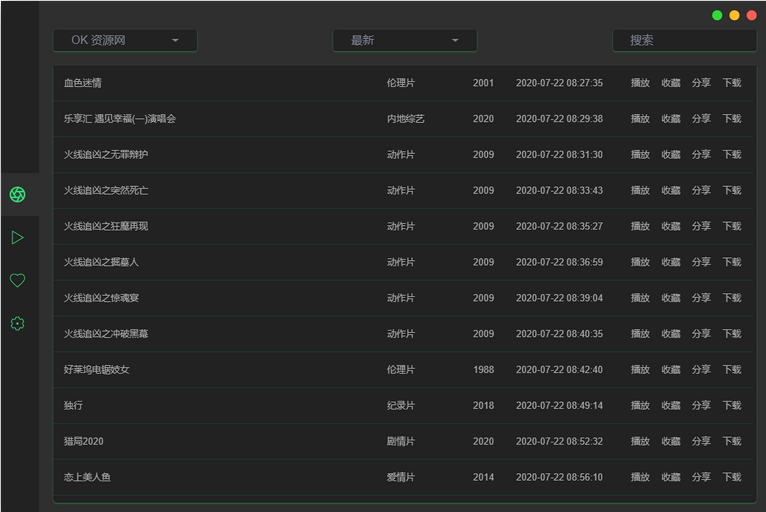Select the 火线追凶之狂魔再现 title

click(106, 226)
